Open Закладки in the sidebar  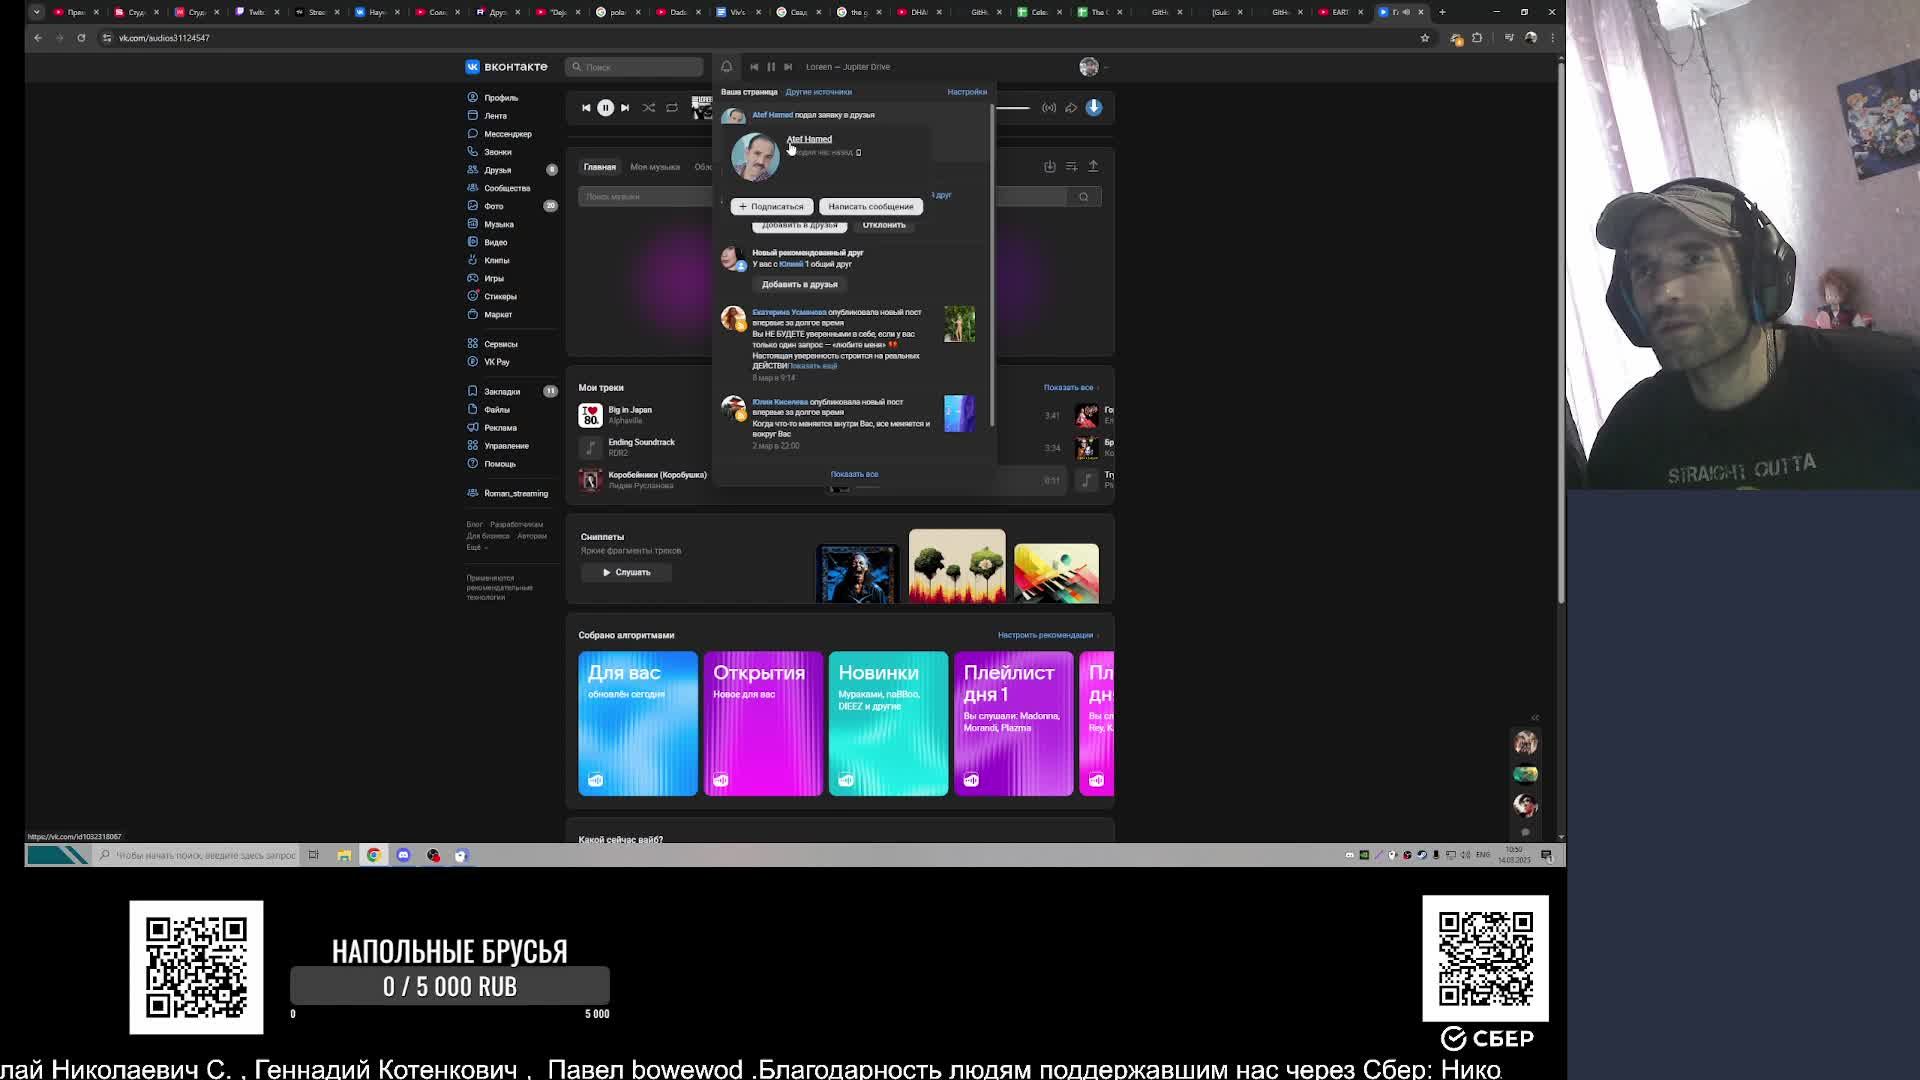[x=501, y=392]
